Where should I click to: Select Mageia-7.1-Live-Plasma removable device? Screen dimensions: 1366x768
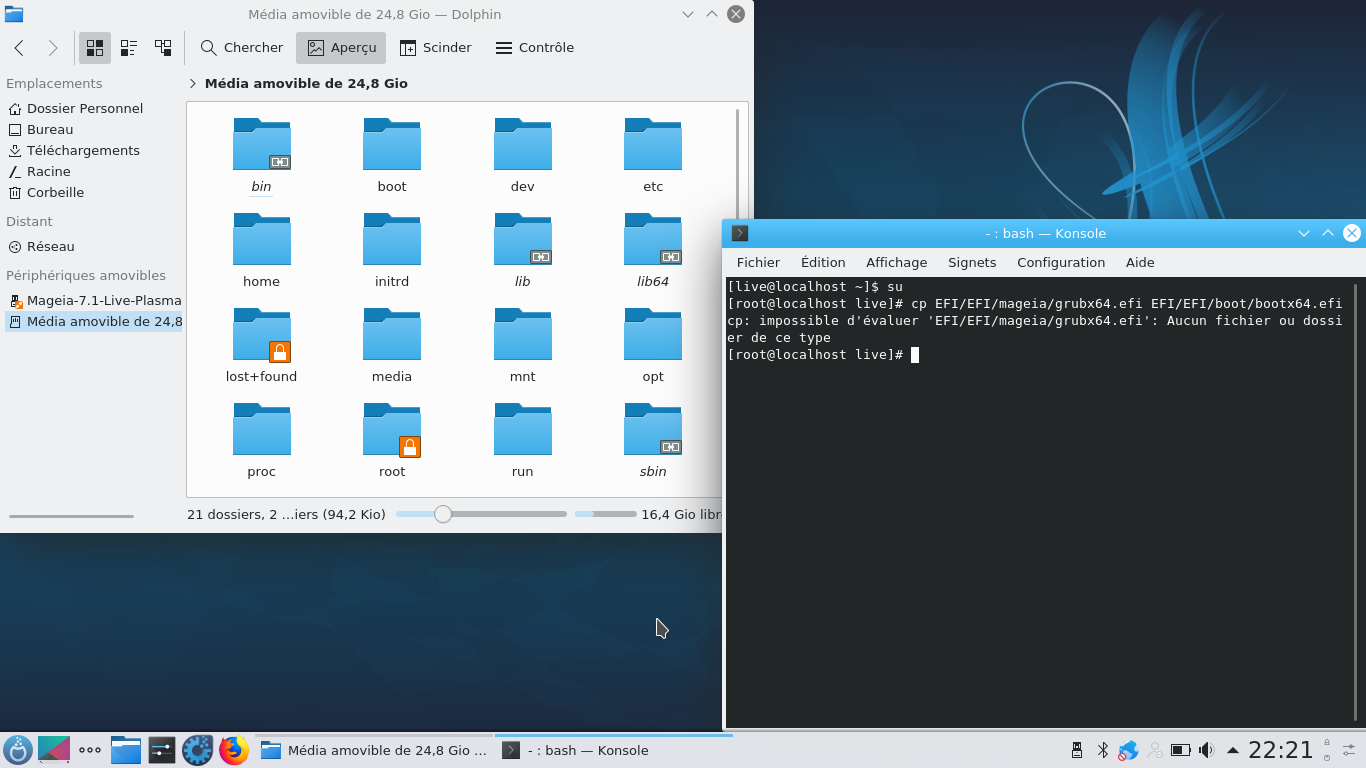click(x=93, y=300)
